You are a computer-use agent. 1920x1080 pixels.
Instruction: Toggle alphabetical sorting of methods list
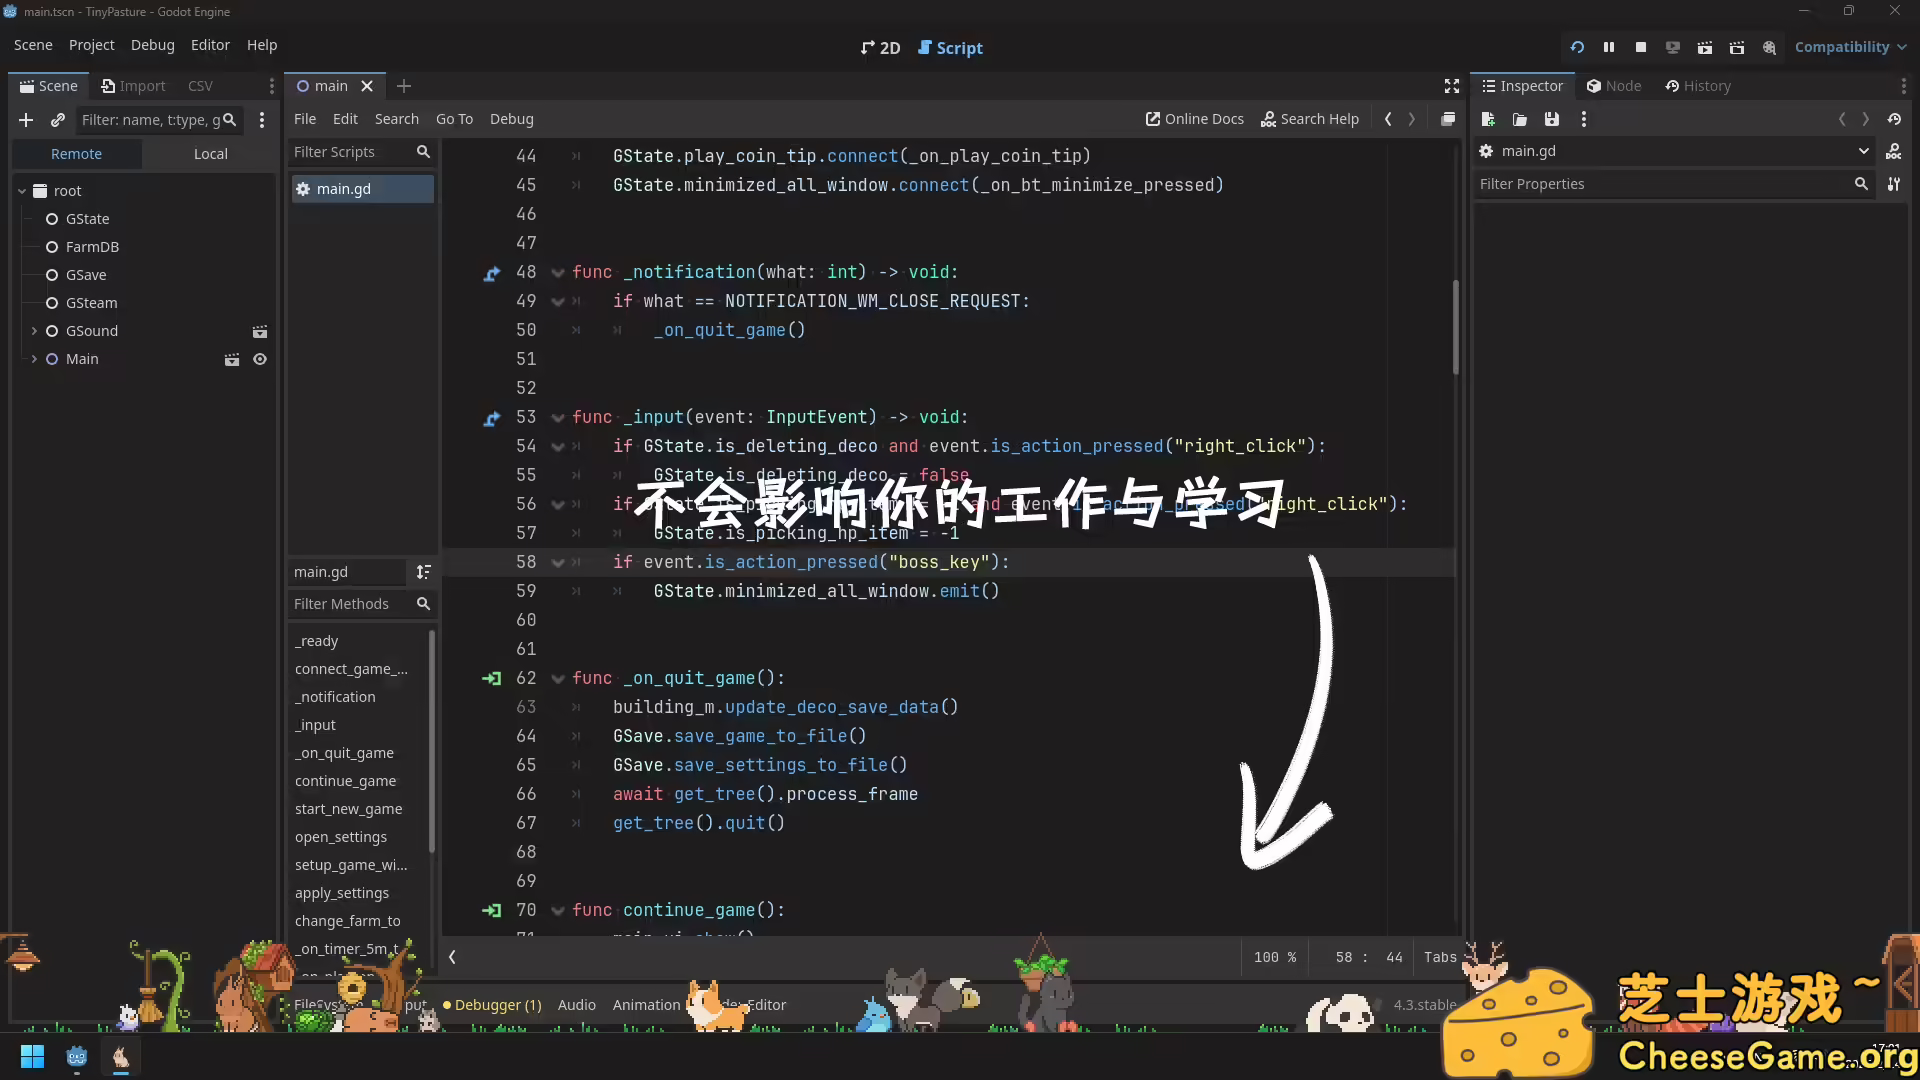(x=424, y=572)
